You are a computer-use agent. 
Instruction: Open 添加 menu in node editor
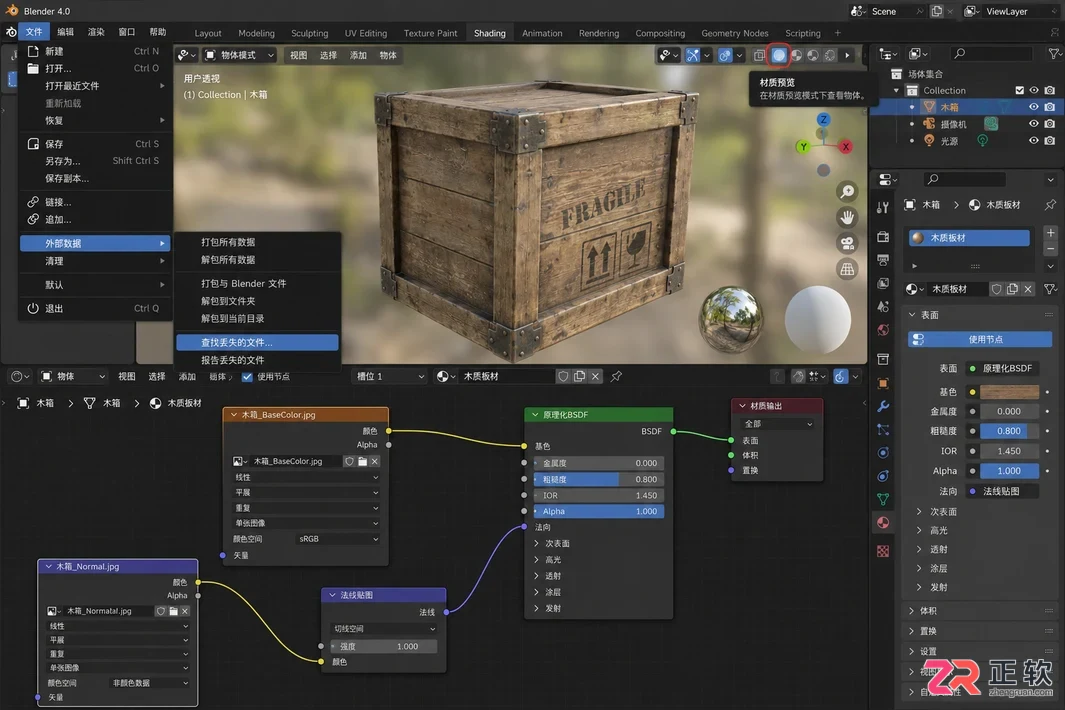tap(187, 376)
